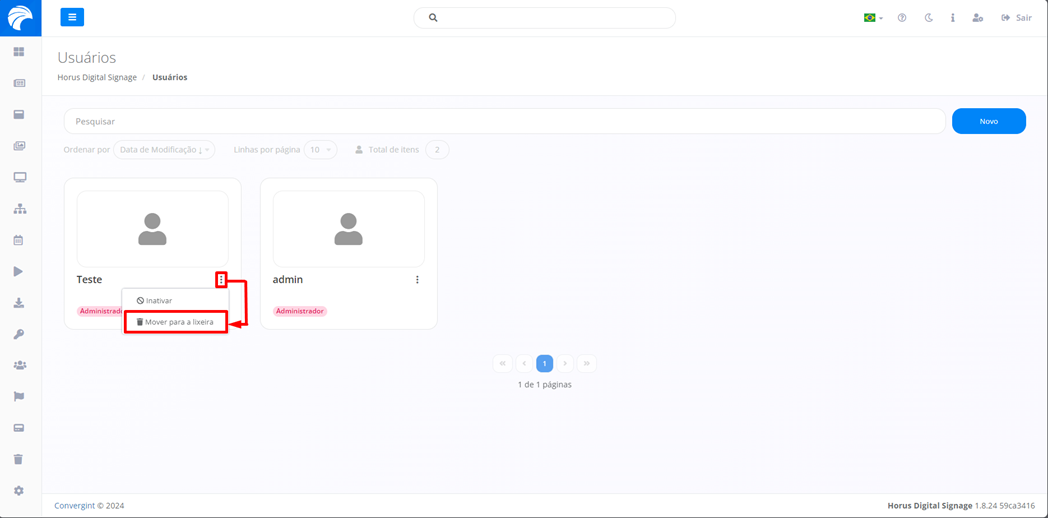This screenshot has width=1048, height=518.
Task: Open the Brazil flag language dropdown
Action: 873,18
